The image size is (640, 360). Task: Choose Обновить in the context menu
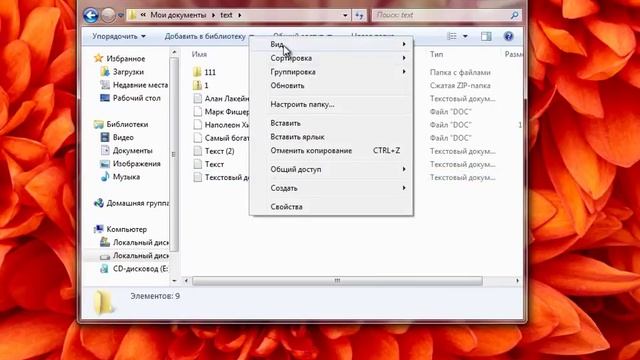click(x=331, y=86)
